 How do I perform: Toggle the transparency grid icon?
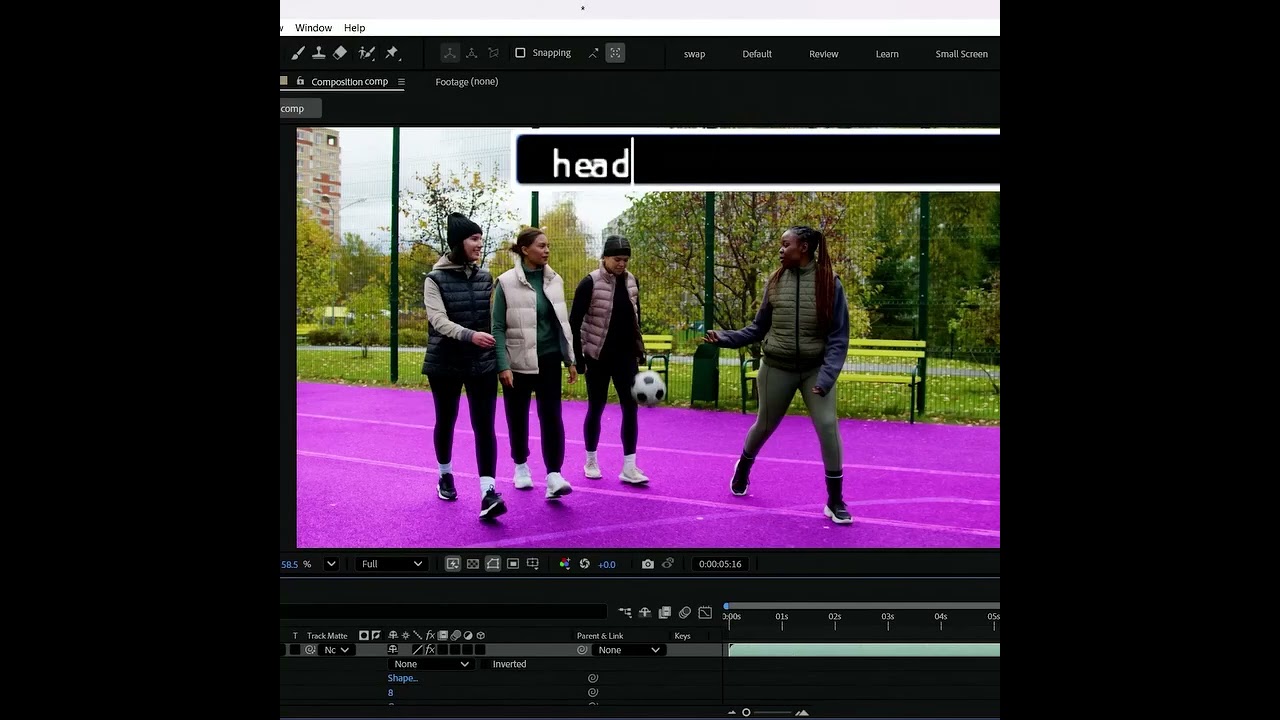click(473, 564)
